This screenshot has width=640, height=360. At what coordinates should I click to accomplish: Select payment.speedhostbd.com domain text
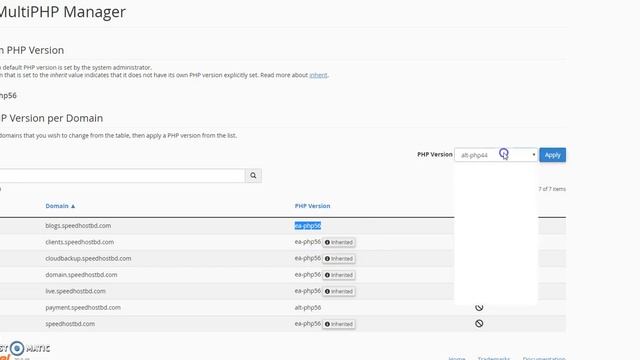tap(83, 307)
